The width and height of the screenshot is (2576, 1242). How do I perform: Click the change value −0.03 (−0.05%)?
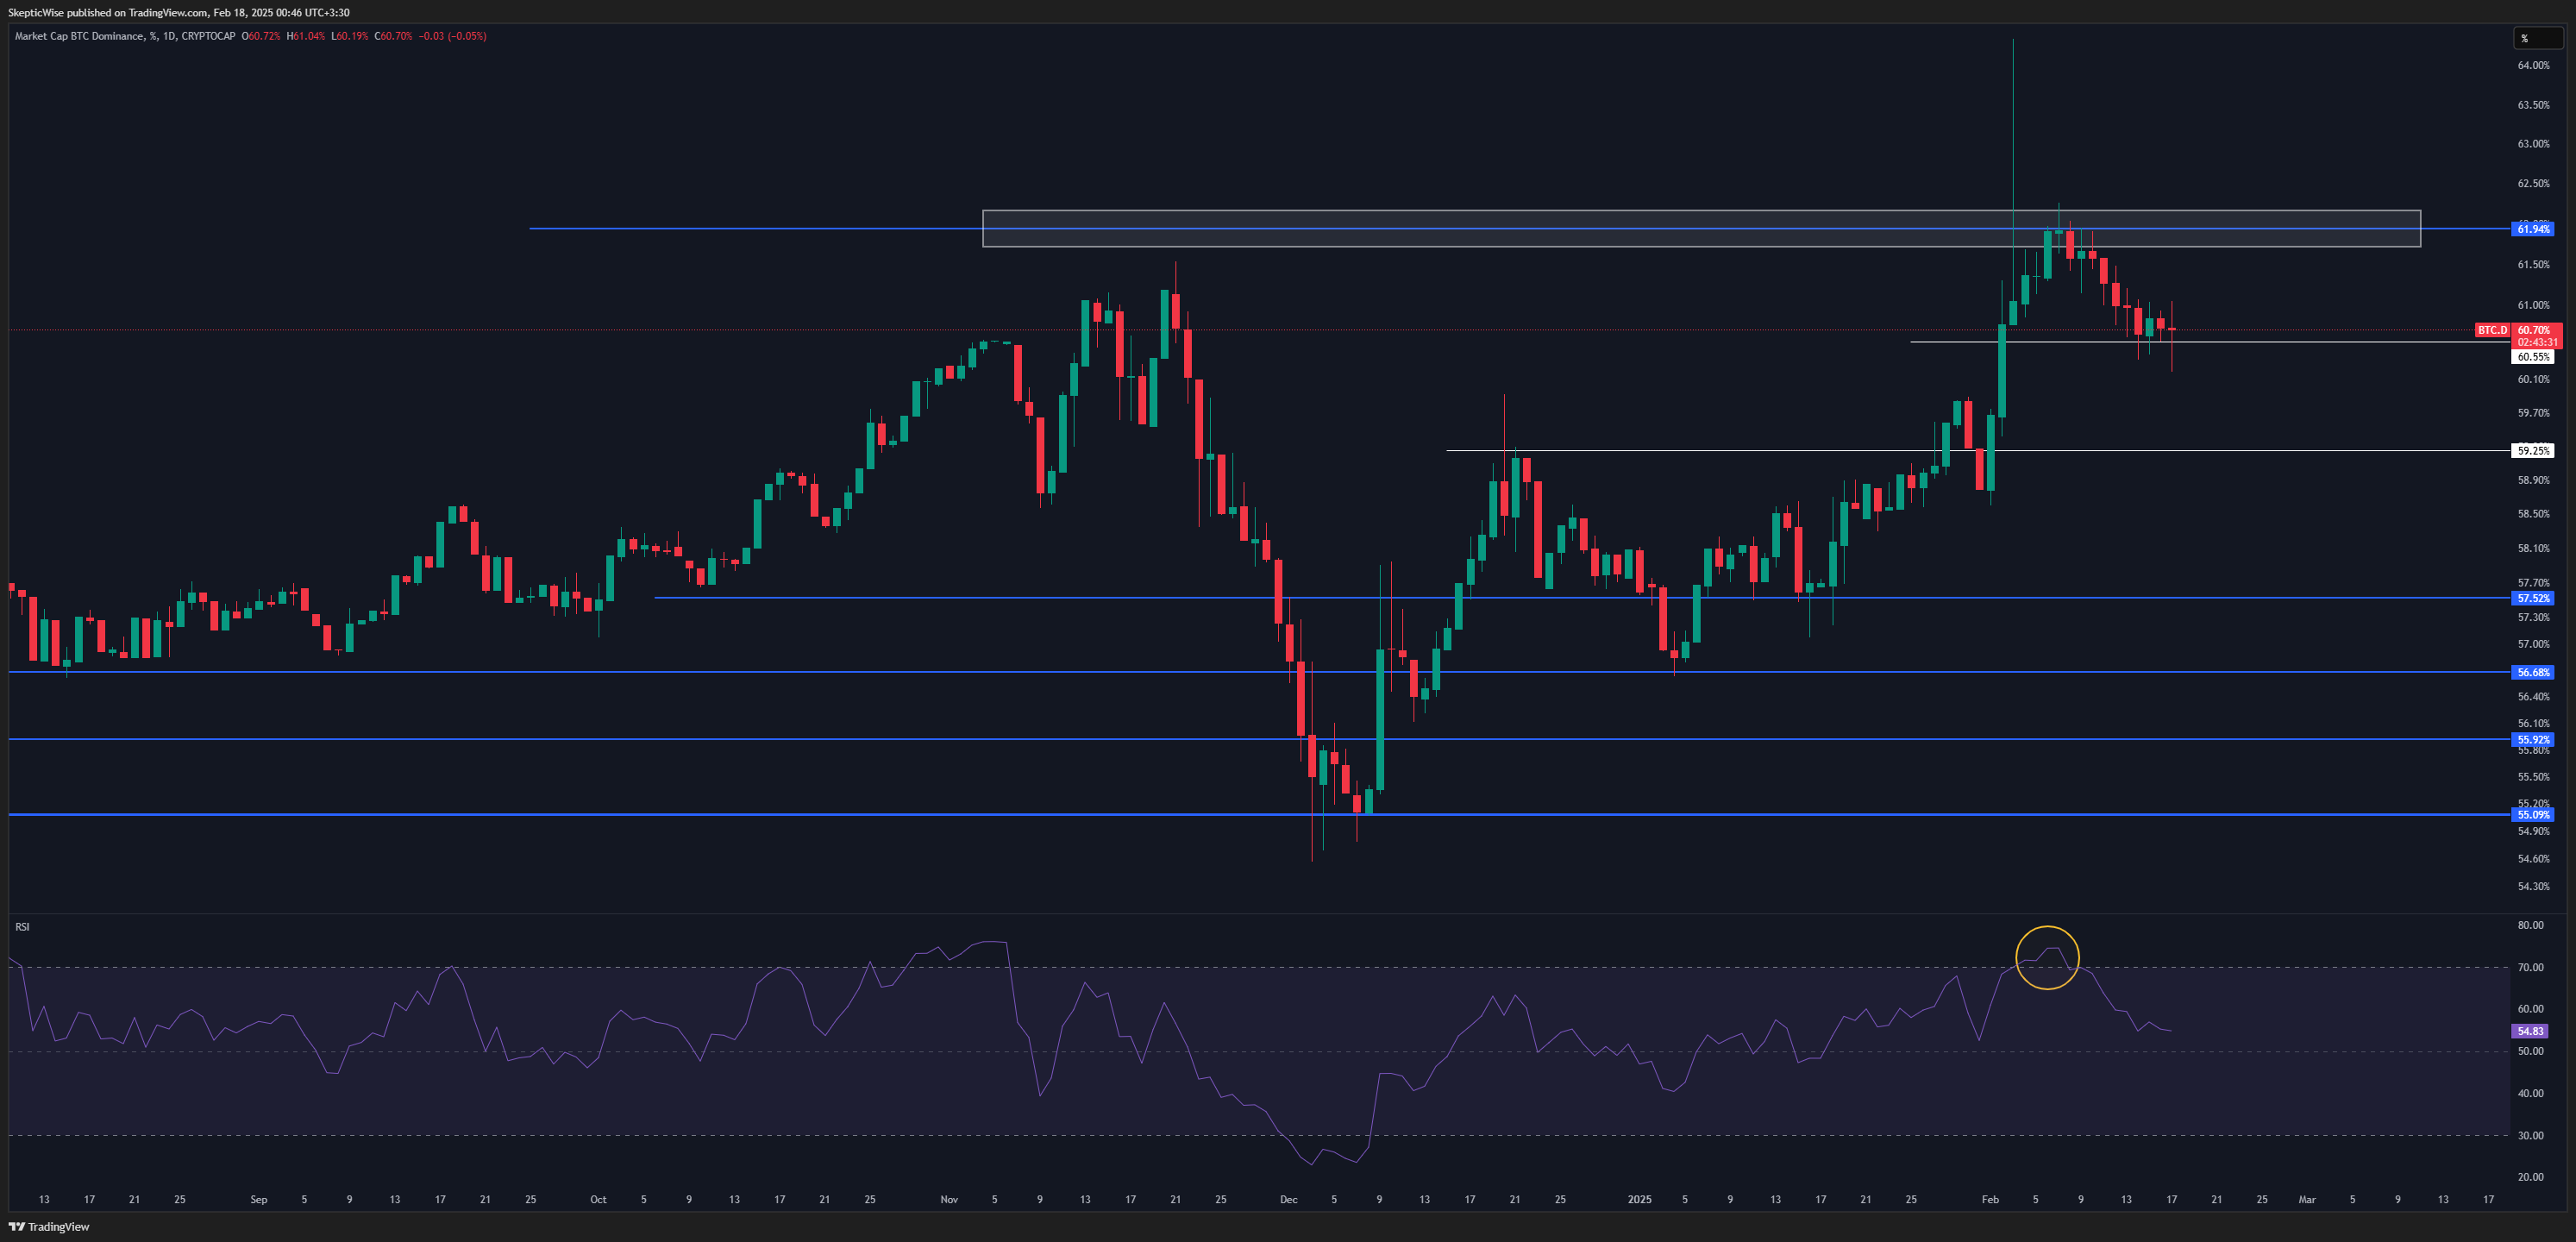pyautogui.click(x=453, y=36)
